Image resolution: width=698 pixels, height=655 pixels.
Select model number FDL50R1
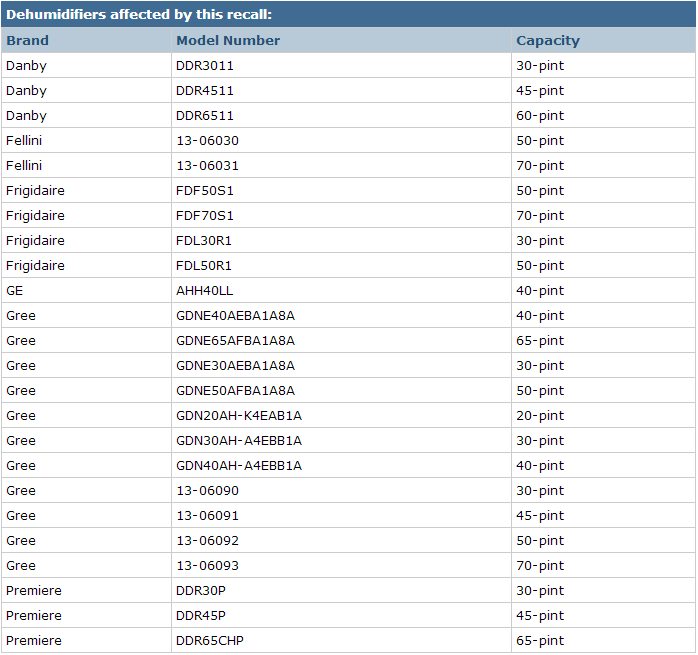coord(204,266)
